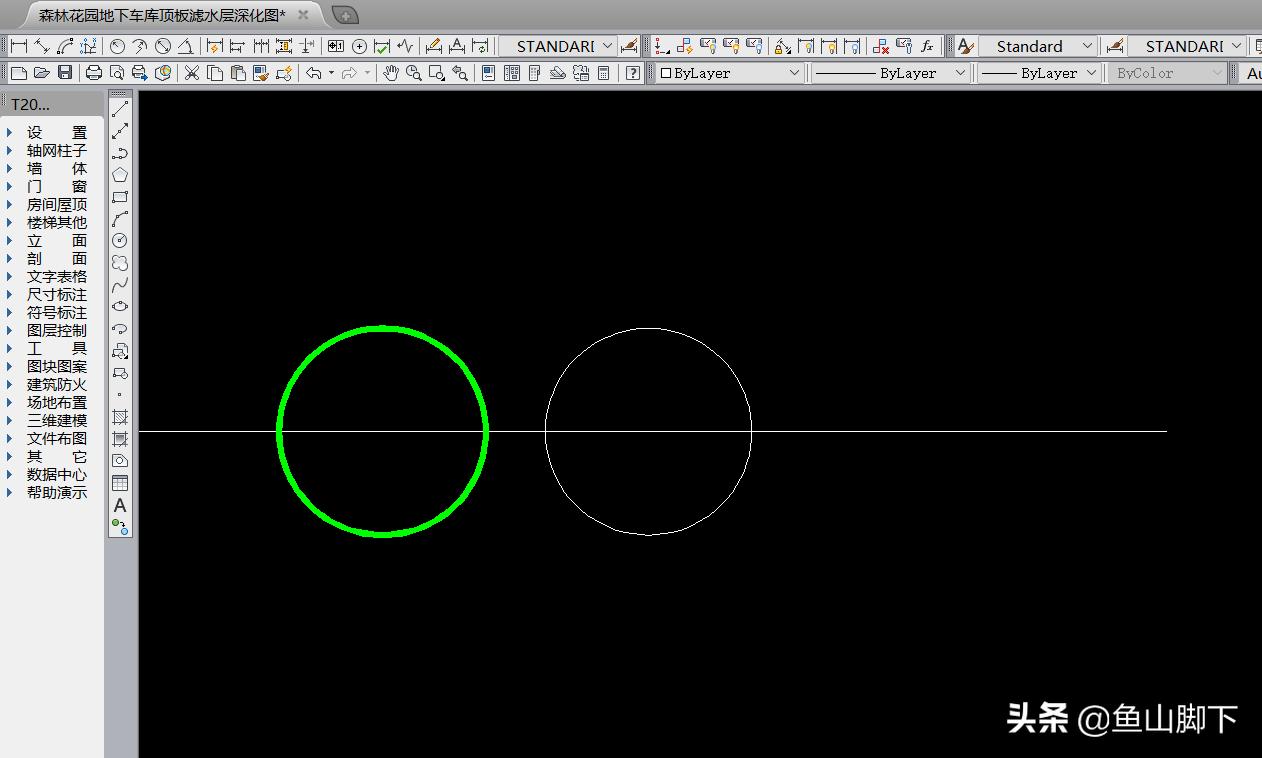Screen dimensions: 1262x758
Task: Open the ByColor plot style dropdown
Action: click(x=1167, y=73)
